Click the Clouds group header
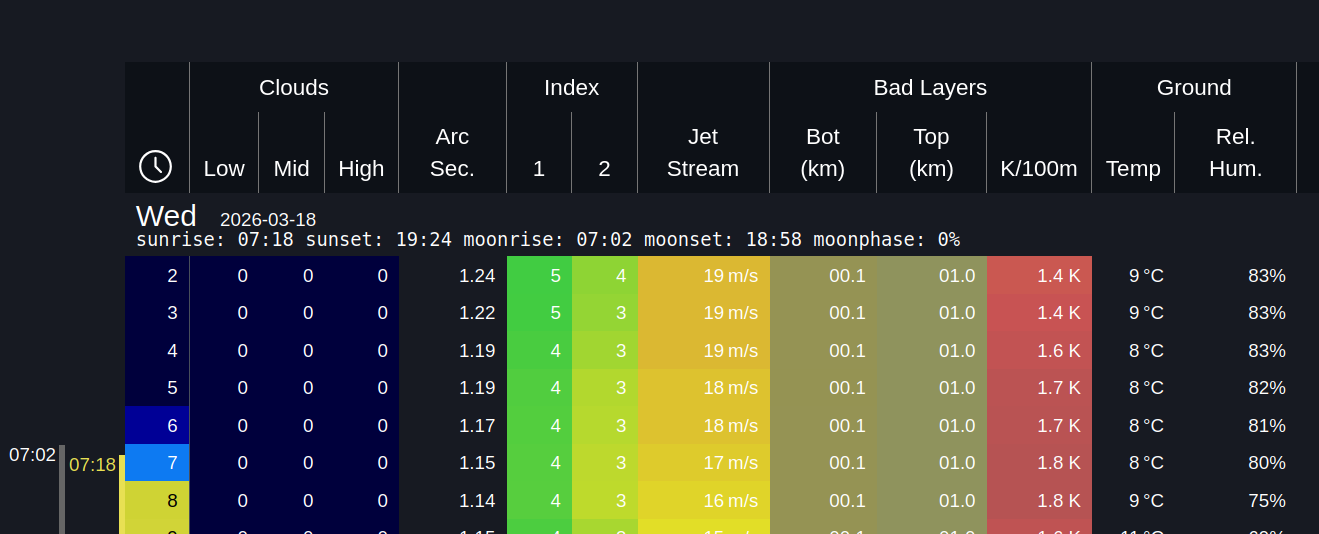This screenshot has width=1319, height=534. click(293, 88)
